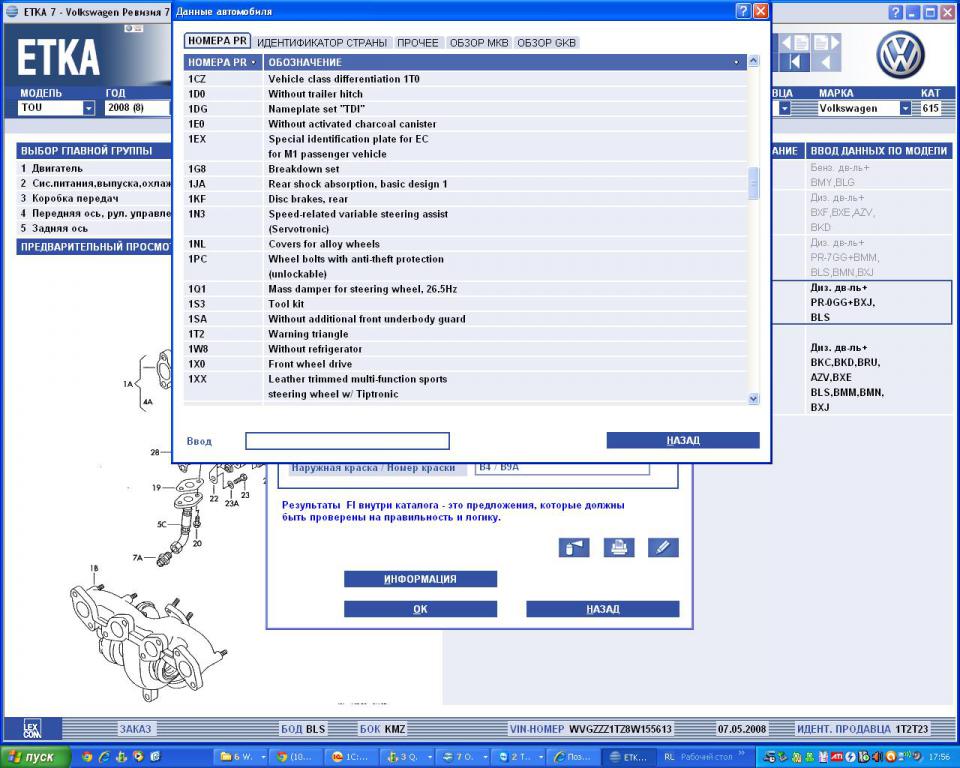Select model entry PR-0GG+BXJ, BLS

click(x=863, y=303)
